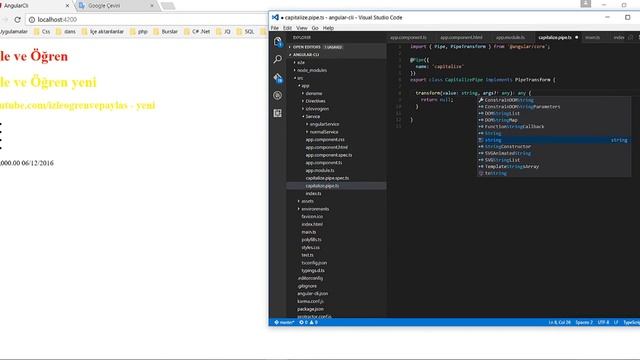Open app.component.css in the explorer
The width and height of the screenshot is (640, 360).
[325, 140]
